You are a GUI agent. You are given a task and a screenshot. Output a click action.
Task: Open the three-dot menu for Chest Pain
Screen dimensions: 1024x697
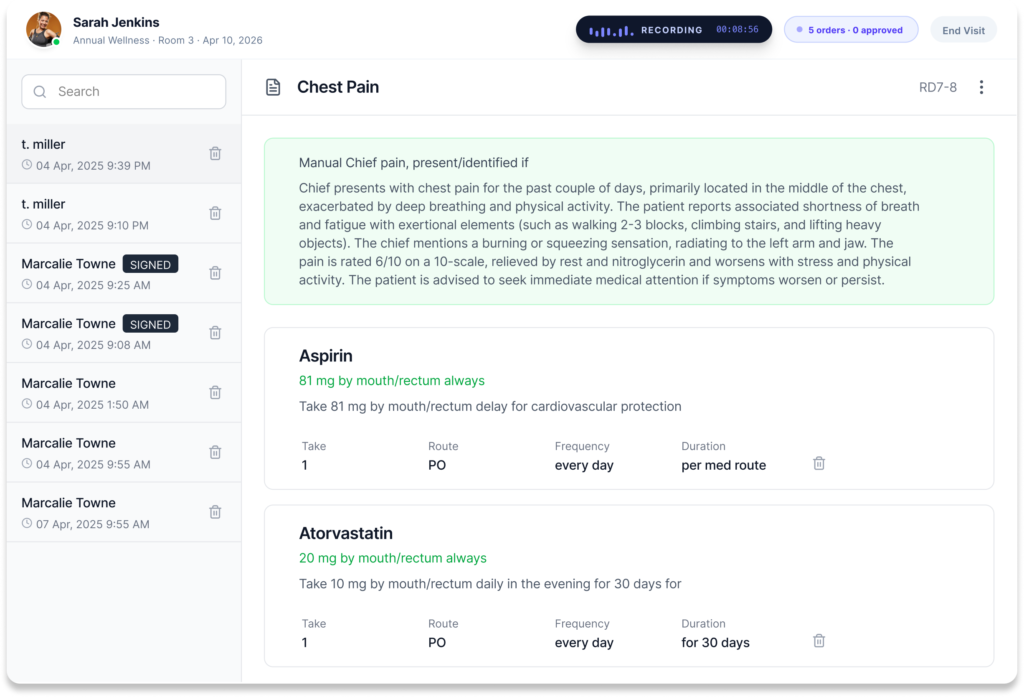click(x=981, y=88)
